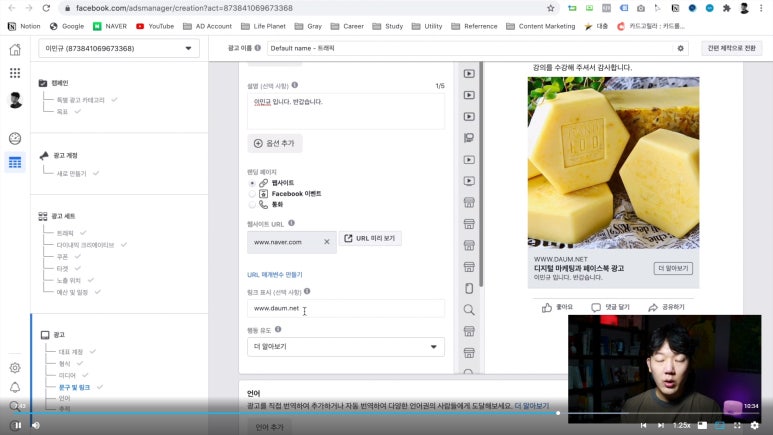Open the Notion bookmark

coord(24,26)
